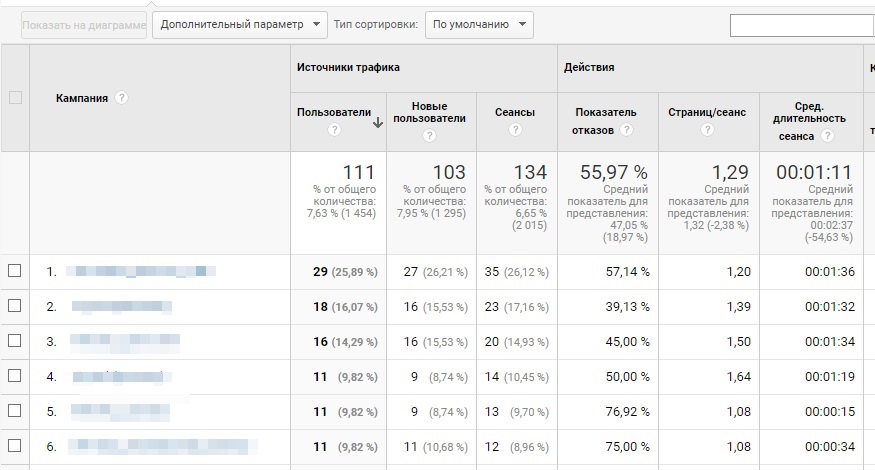Click bounce rate cell 75,00 %
875x470 pixels.
point(627,447)
